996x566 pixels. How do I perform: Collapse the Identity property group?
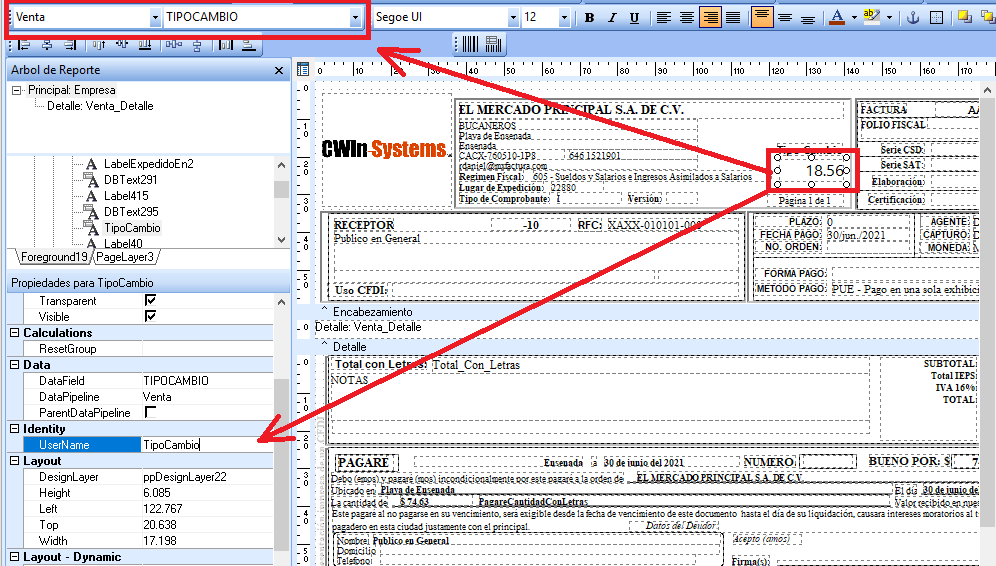(x=15, y=429)
